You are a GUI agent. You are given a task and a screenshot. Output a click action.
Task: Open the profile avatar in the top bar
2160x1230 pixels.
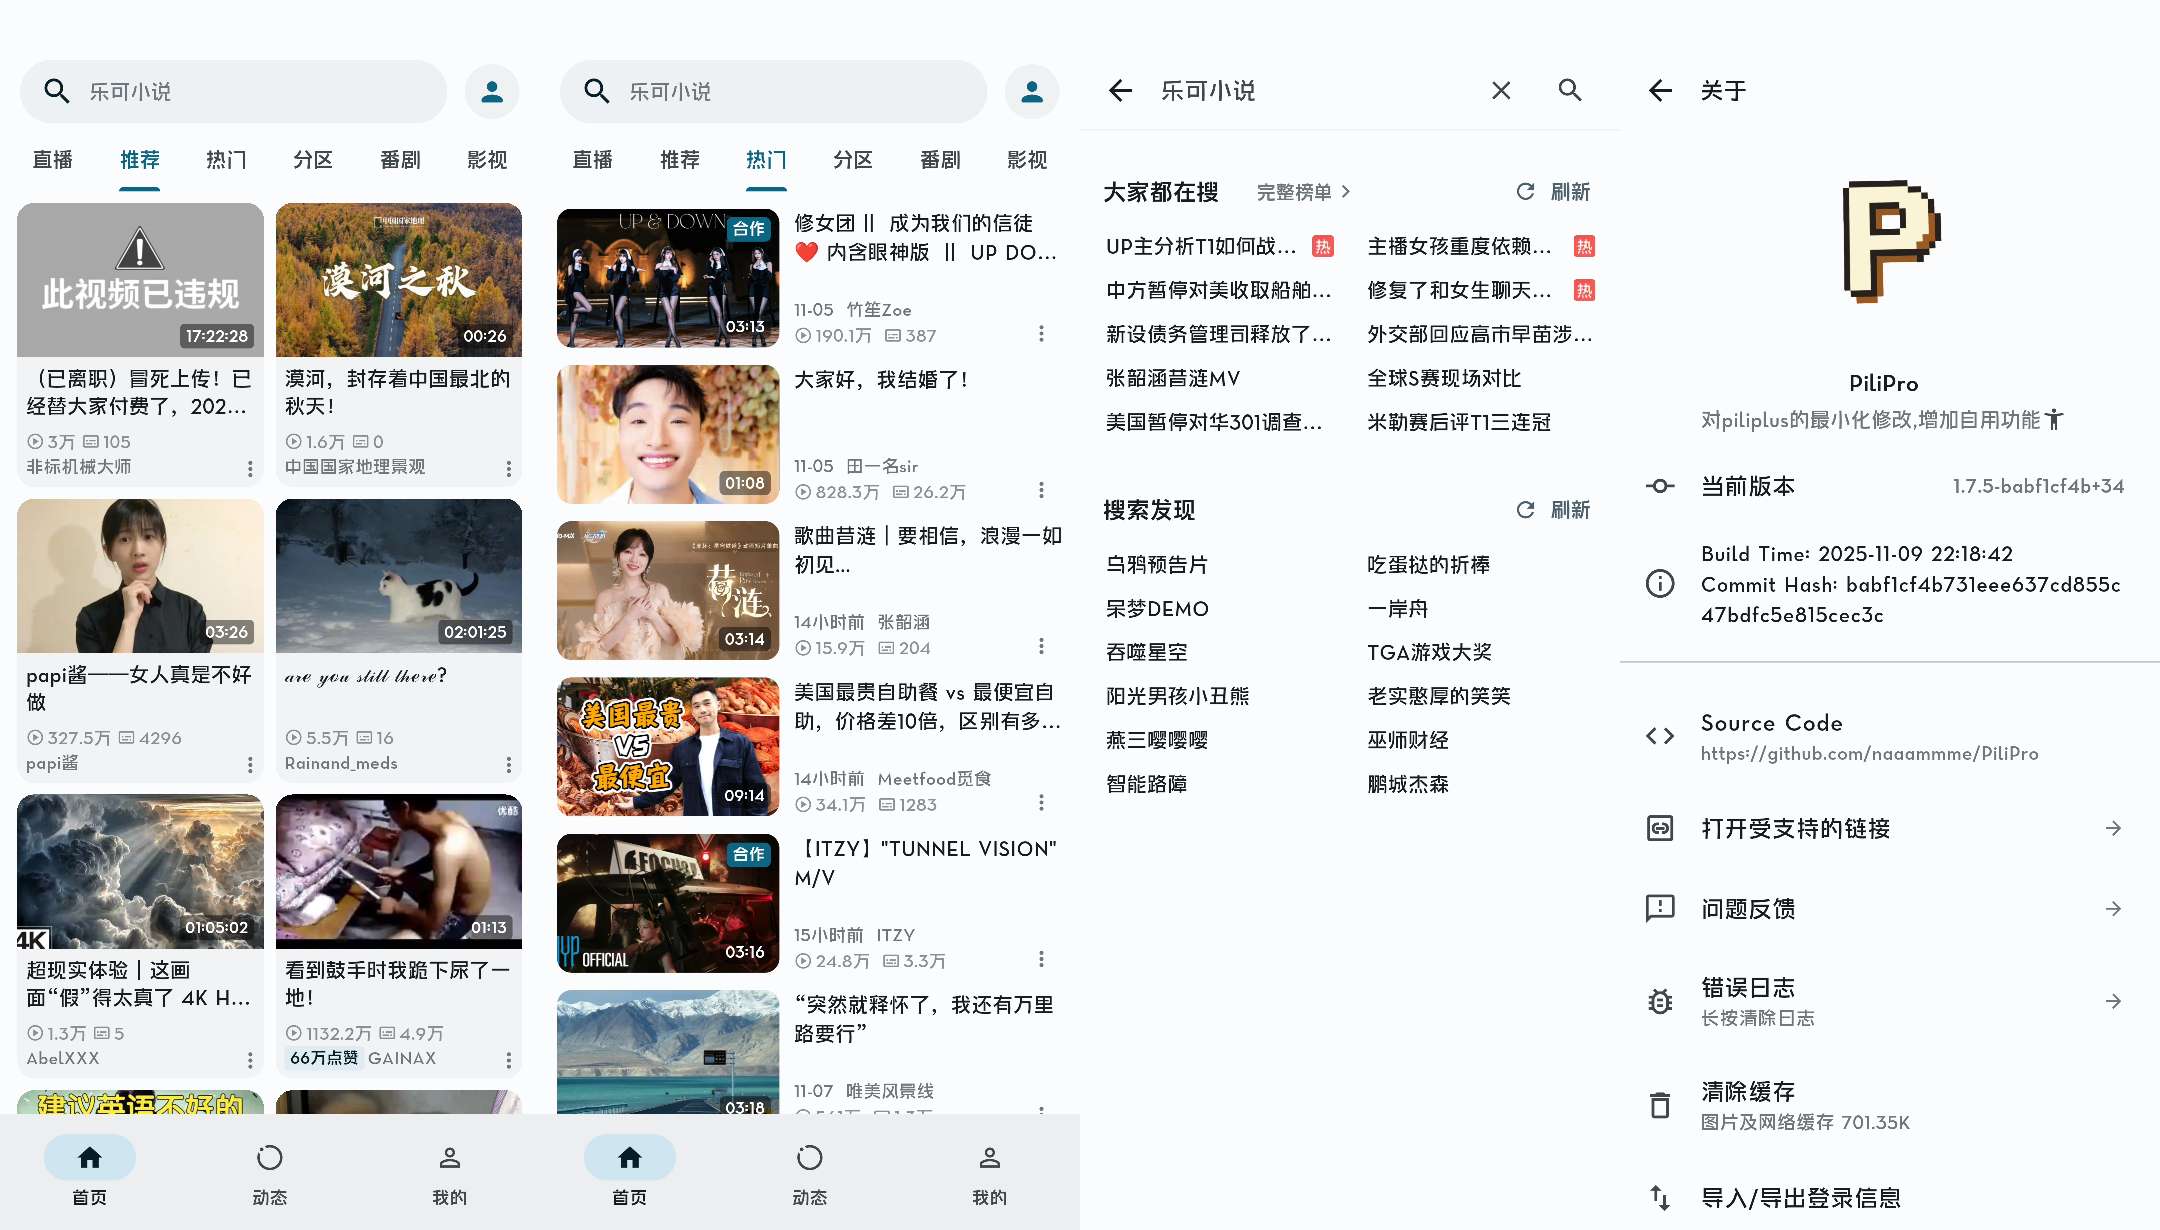(x=491, y=91)
